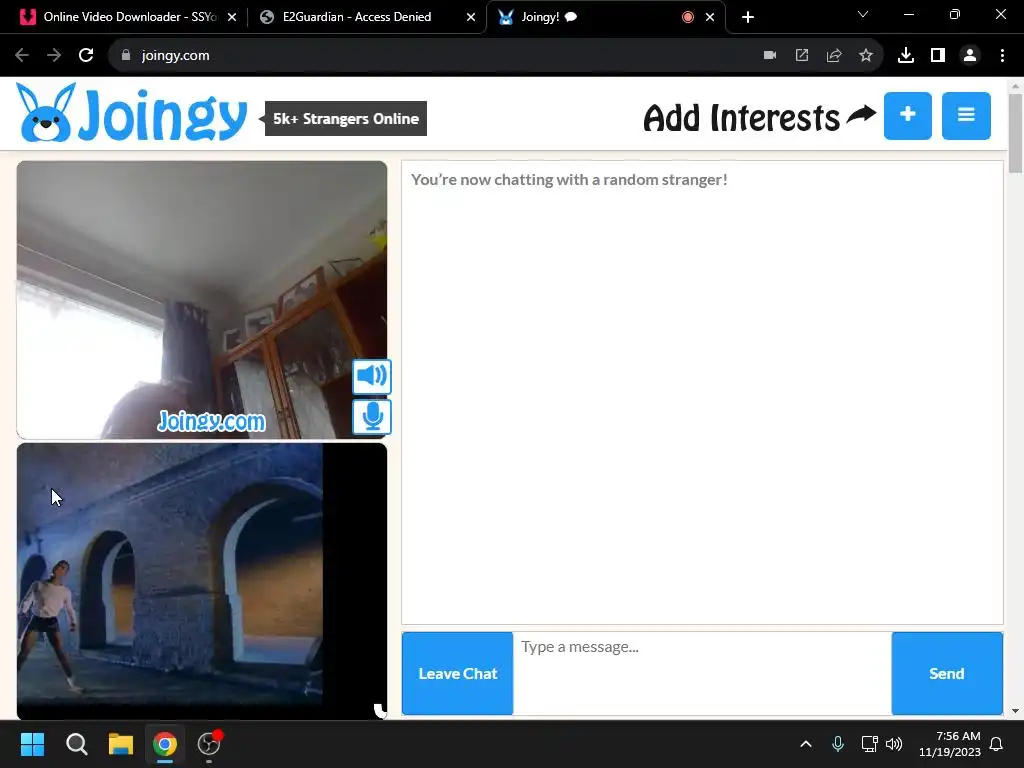Viewport: 1024px width, 768px height.
Task: Click the stranger's webcam video
Action: pos(202,300)
